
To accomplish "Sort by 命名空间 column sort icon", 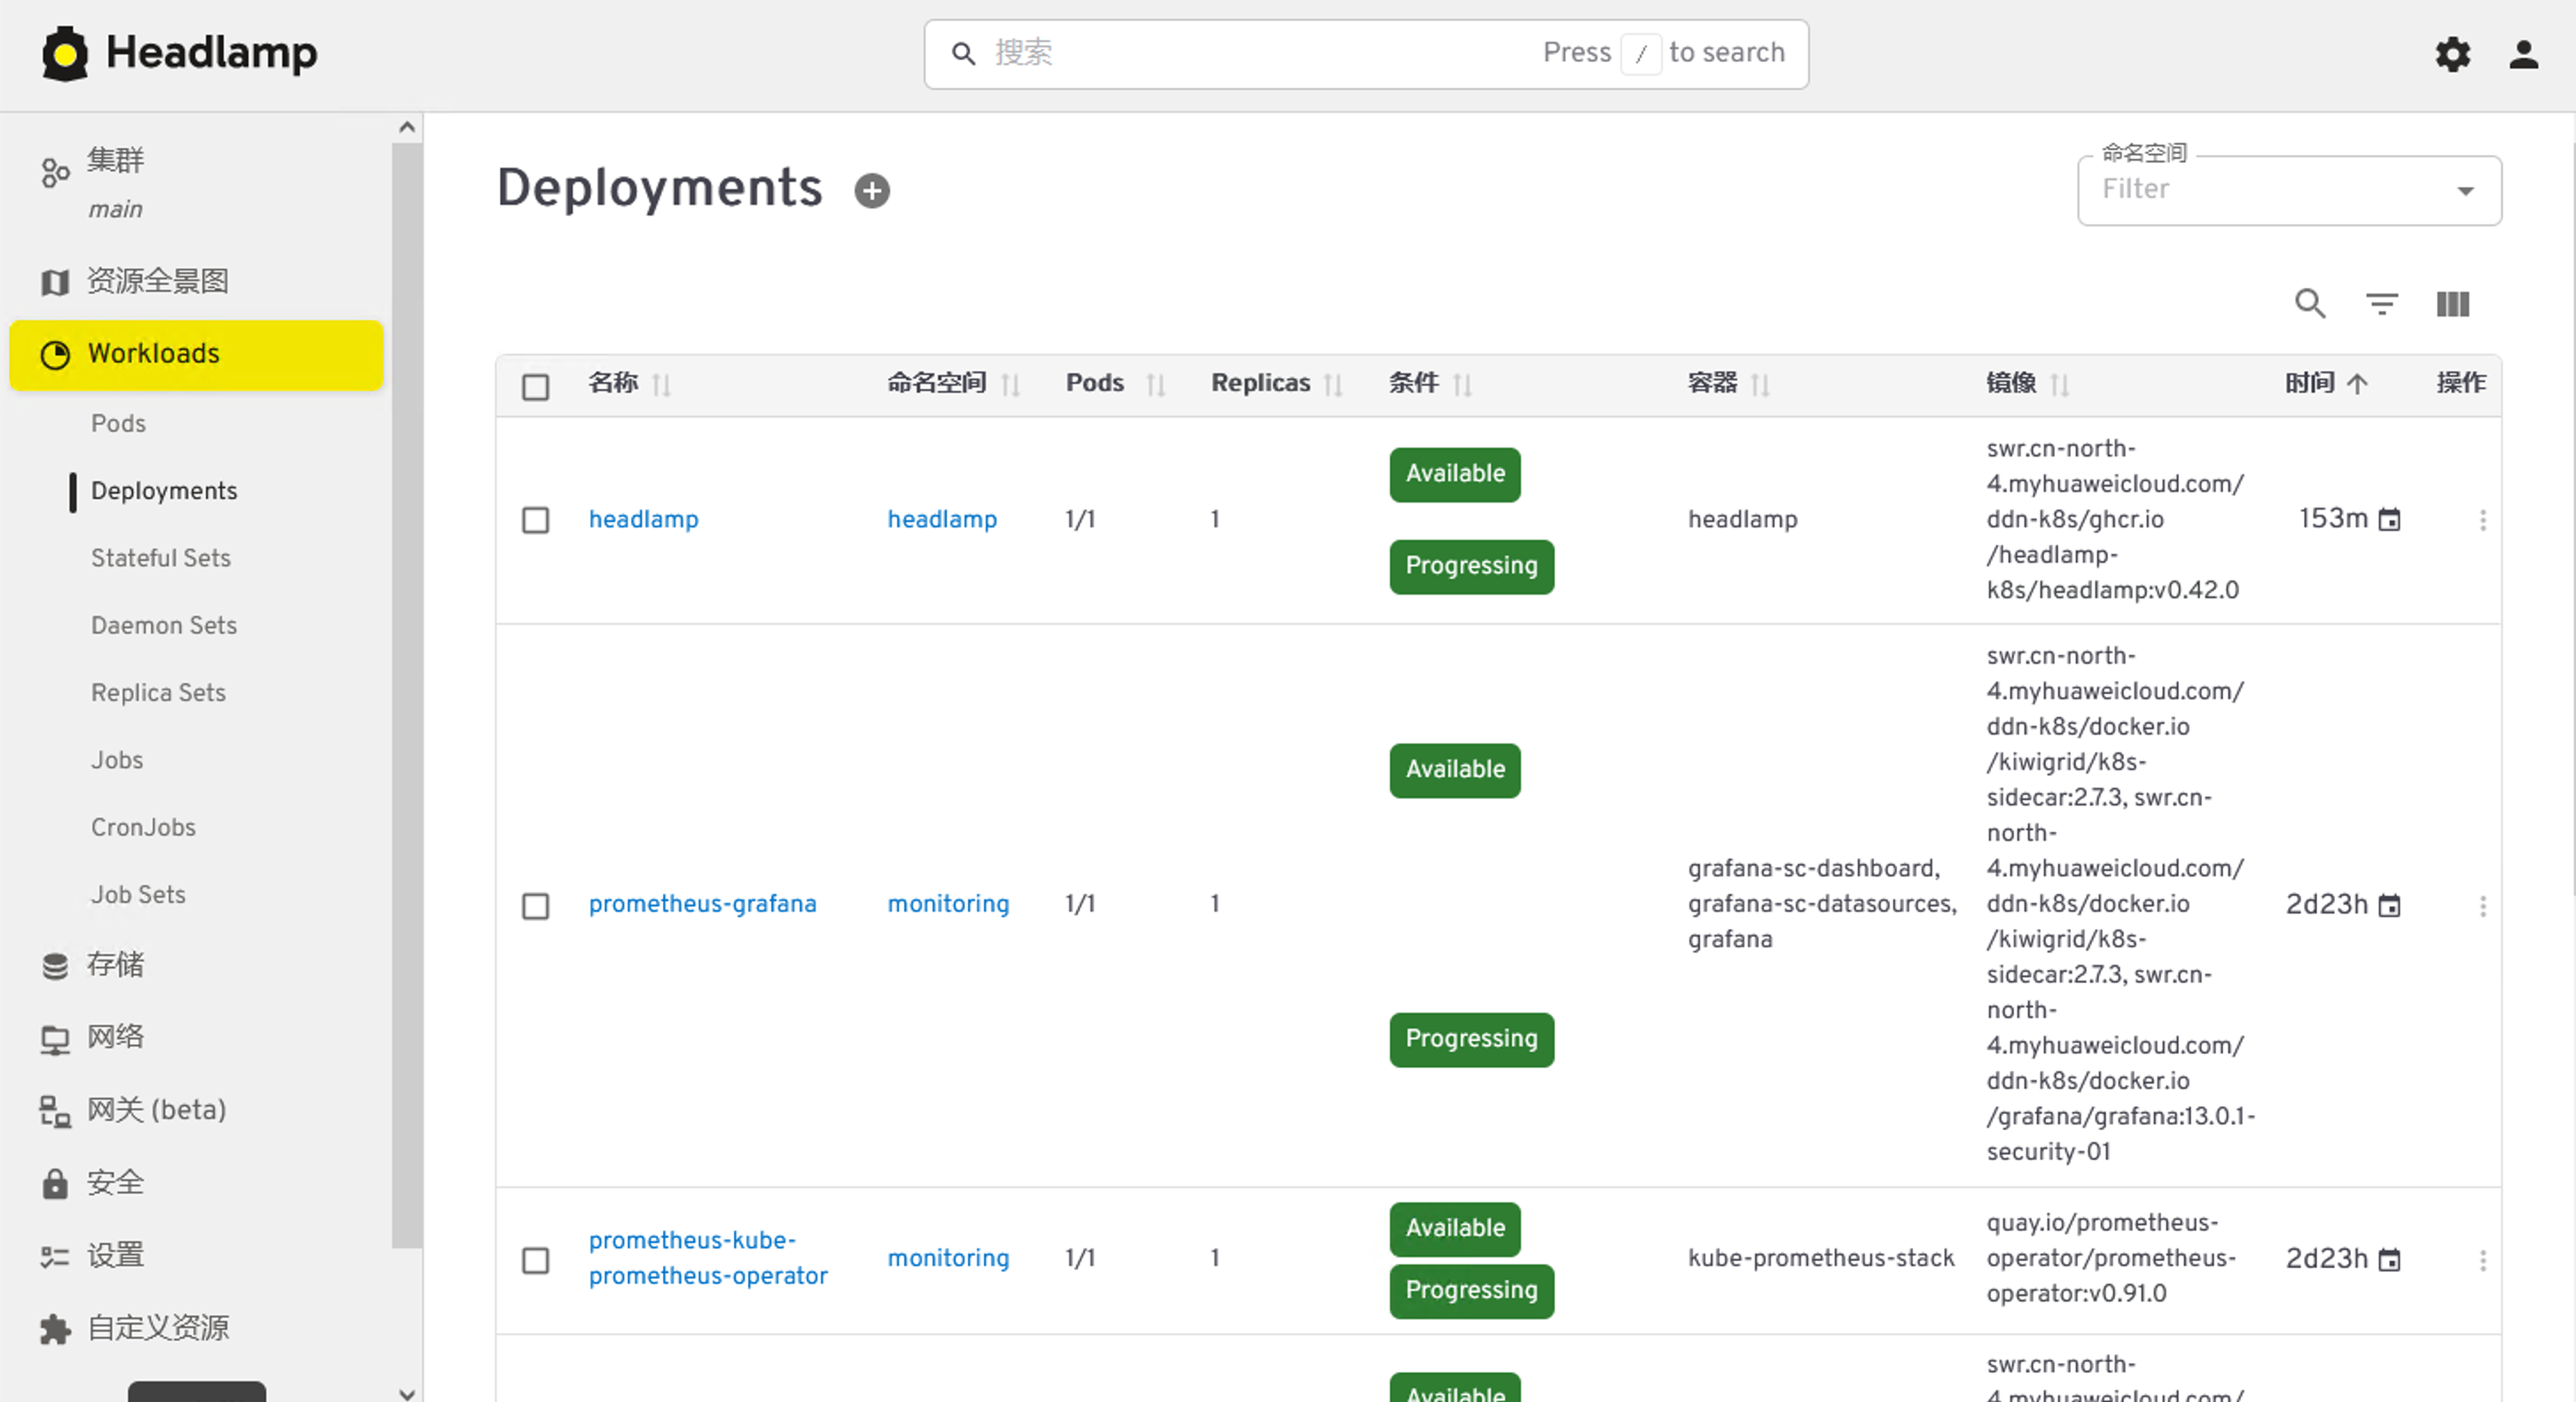I will click(1010, 384).
